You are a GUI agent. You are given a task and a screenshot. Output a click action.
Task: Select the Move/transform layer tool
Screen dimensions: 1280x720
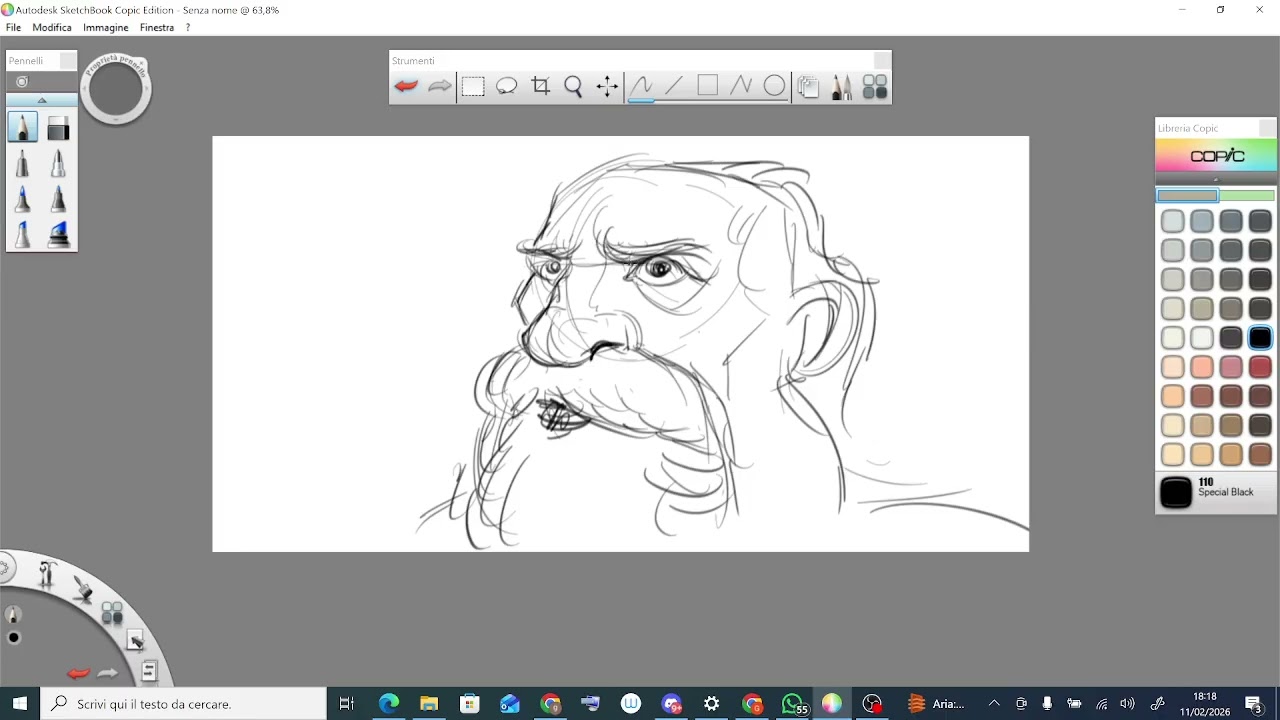pos(607,86)
